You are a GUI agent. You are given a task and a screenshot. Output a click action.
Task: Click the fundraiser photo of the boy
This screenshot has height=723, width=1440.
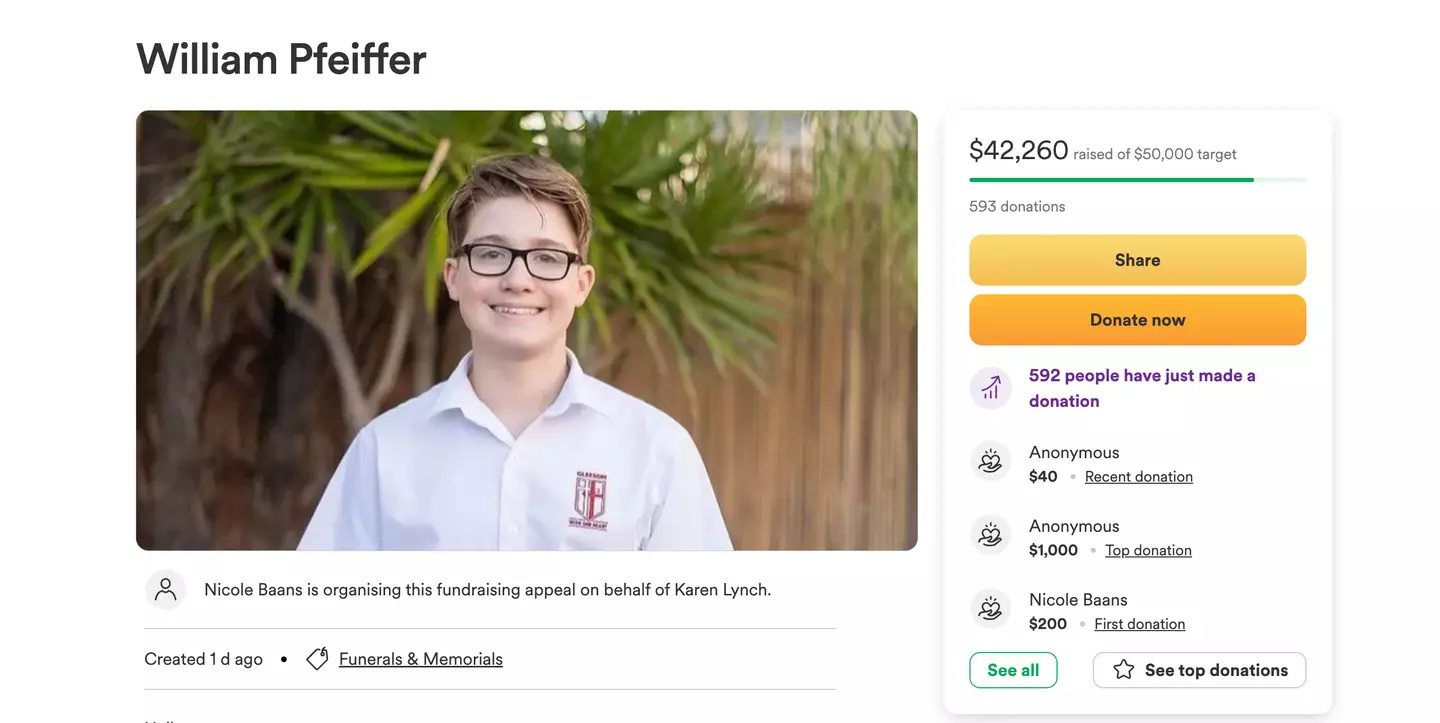[526, 330]
